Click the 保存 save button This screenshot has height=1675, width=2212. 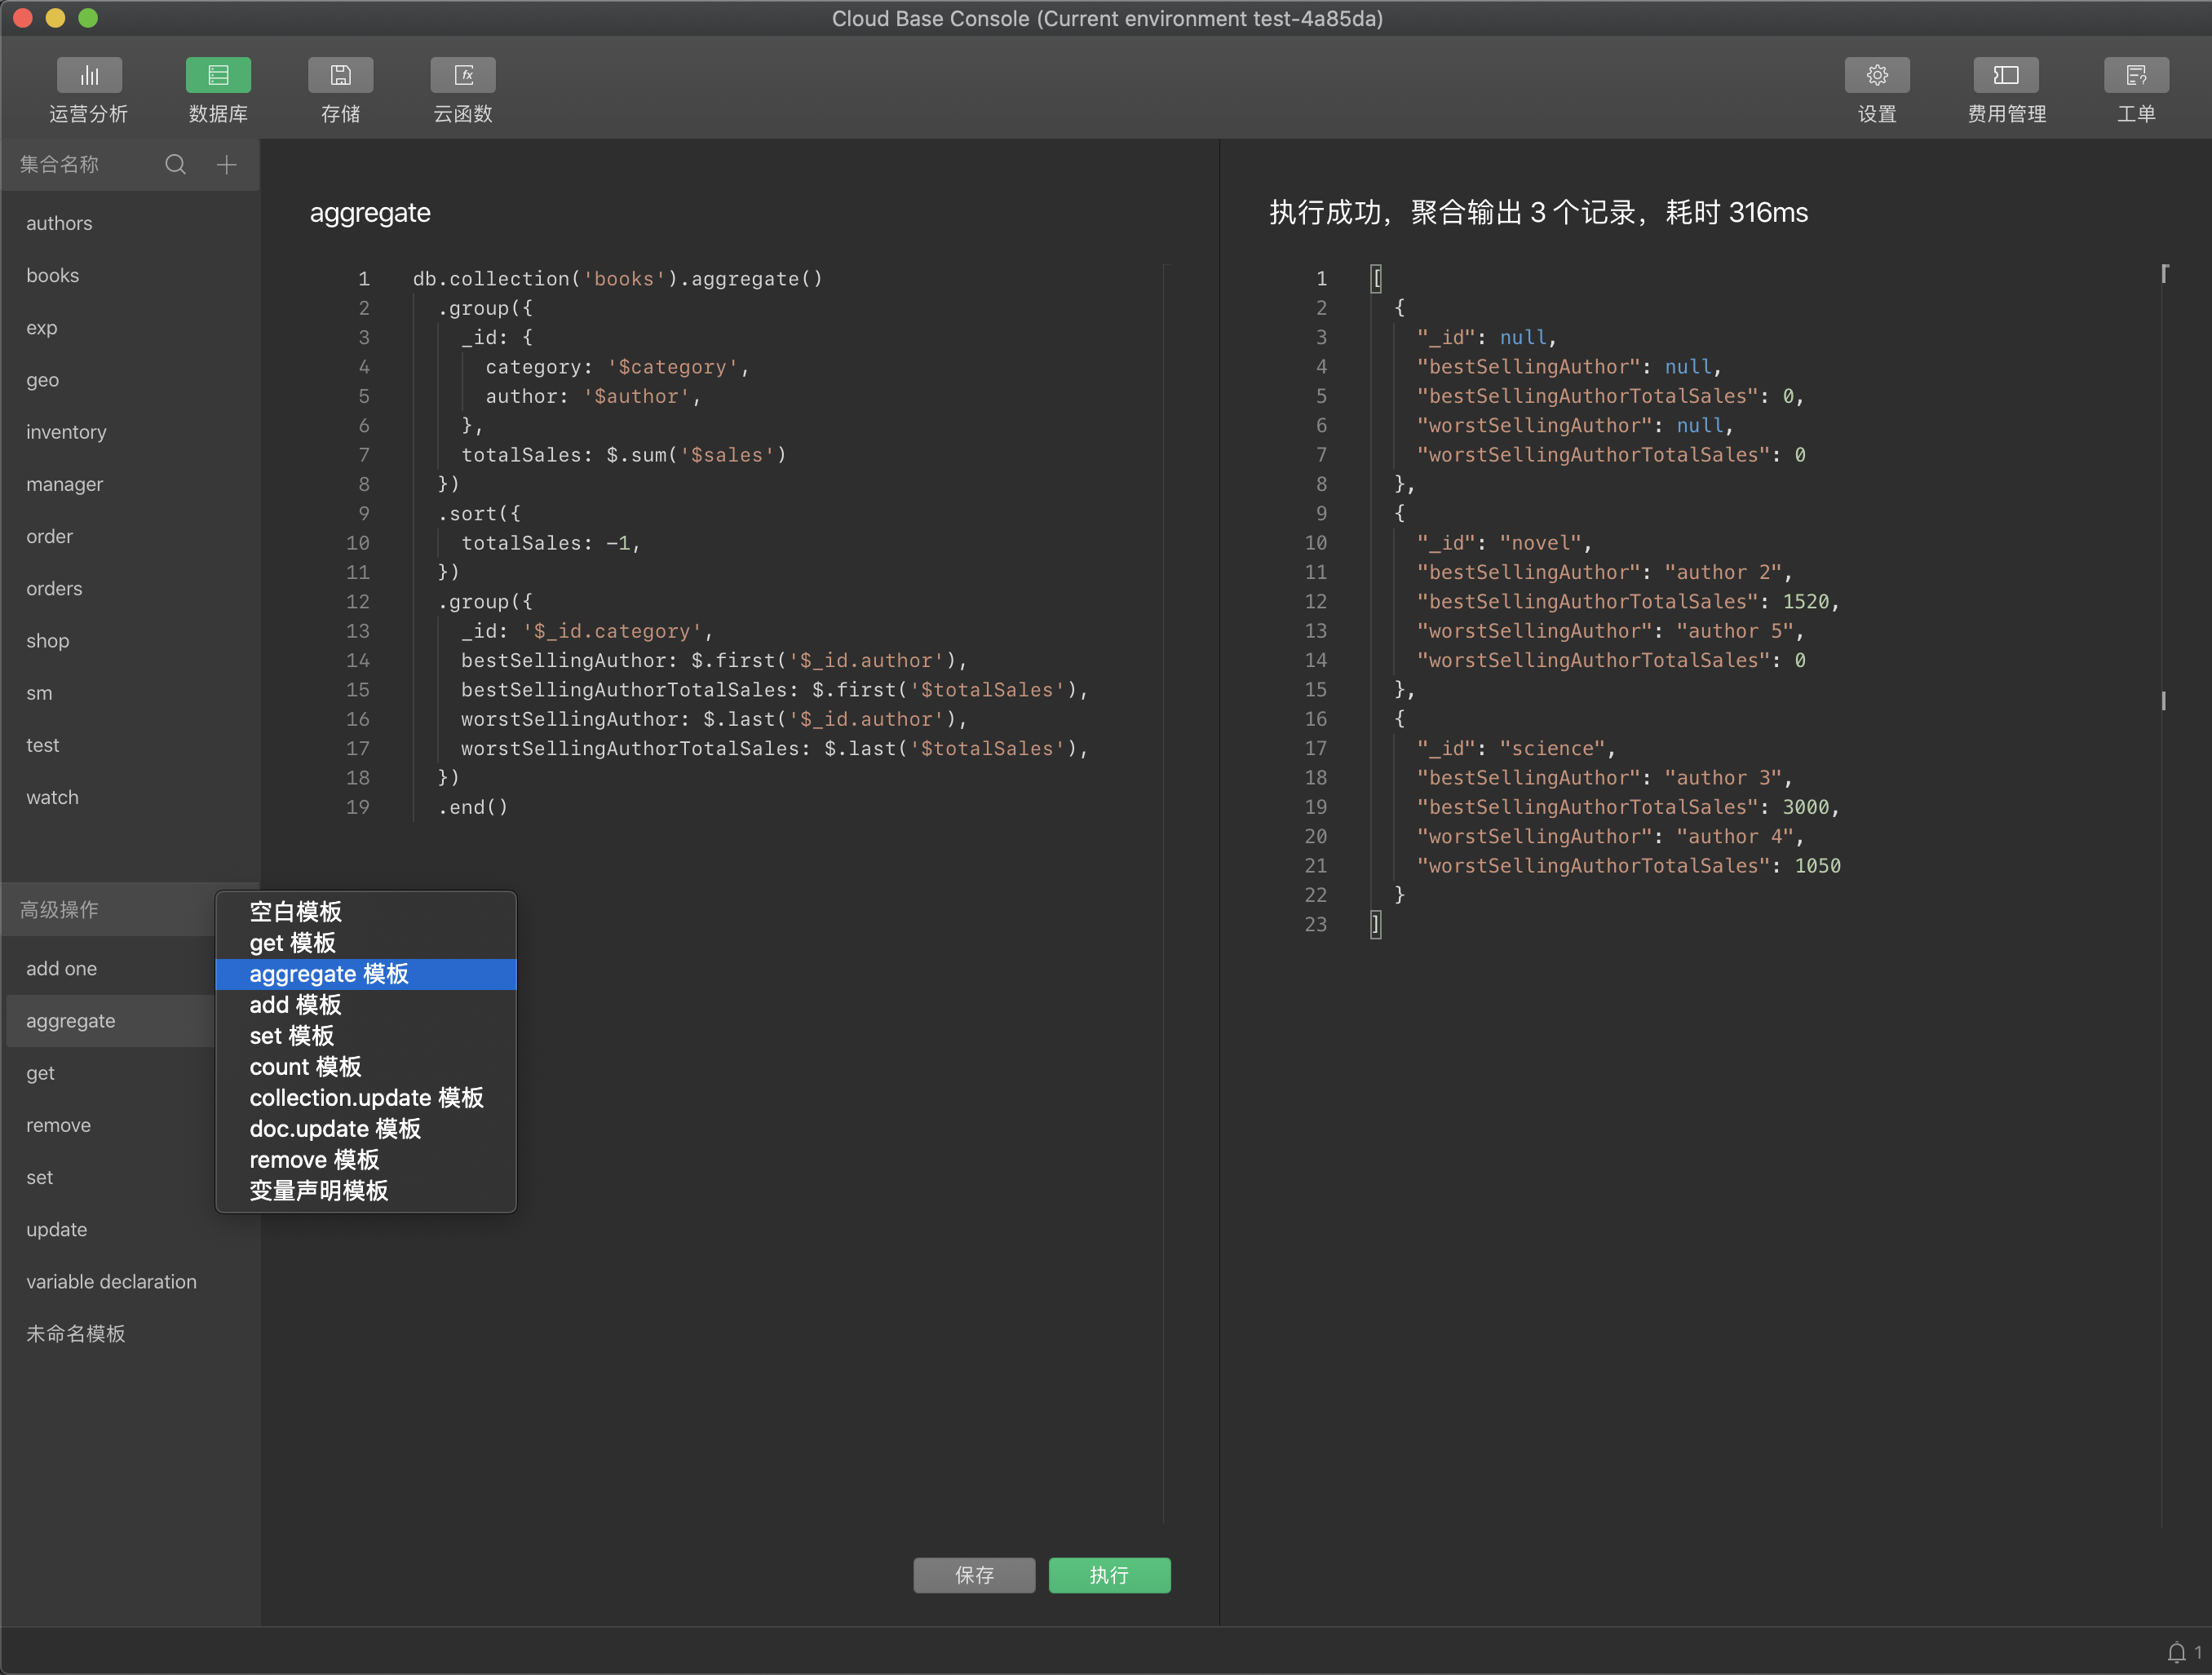pos(974,1575)
